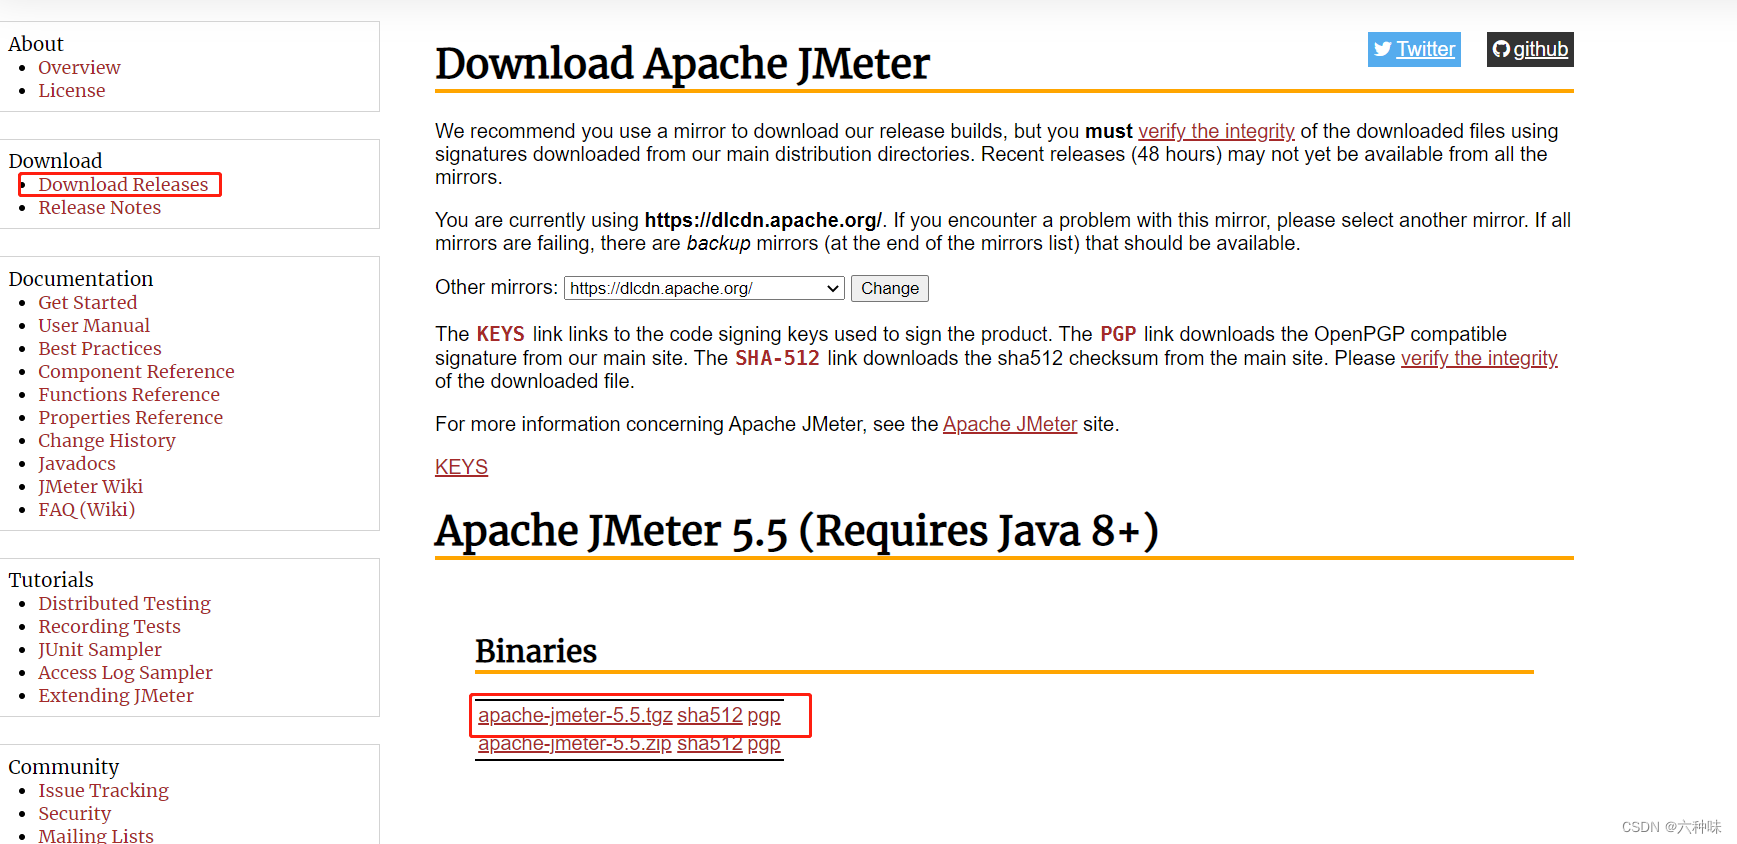Open the github link button
Screen dimensions: 1737x844
click(x=1529, y=49)
